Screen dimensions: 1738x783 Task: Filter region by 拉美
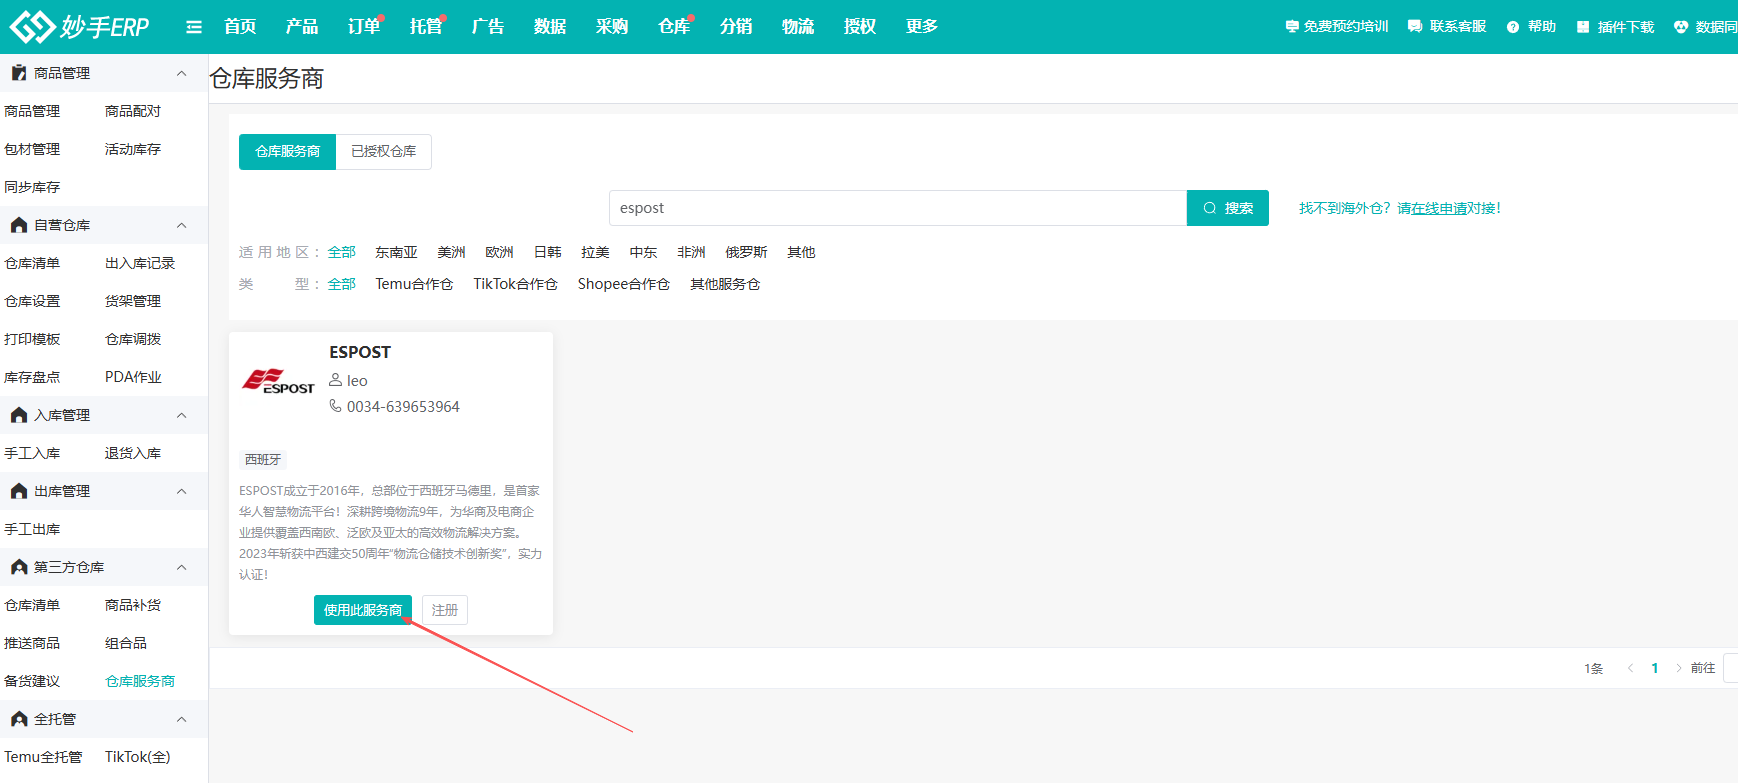tap(595, 252)
